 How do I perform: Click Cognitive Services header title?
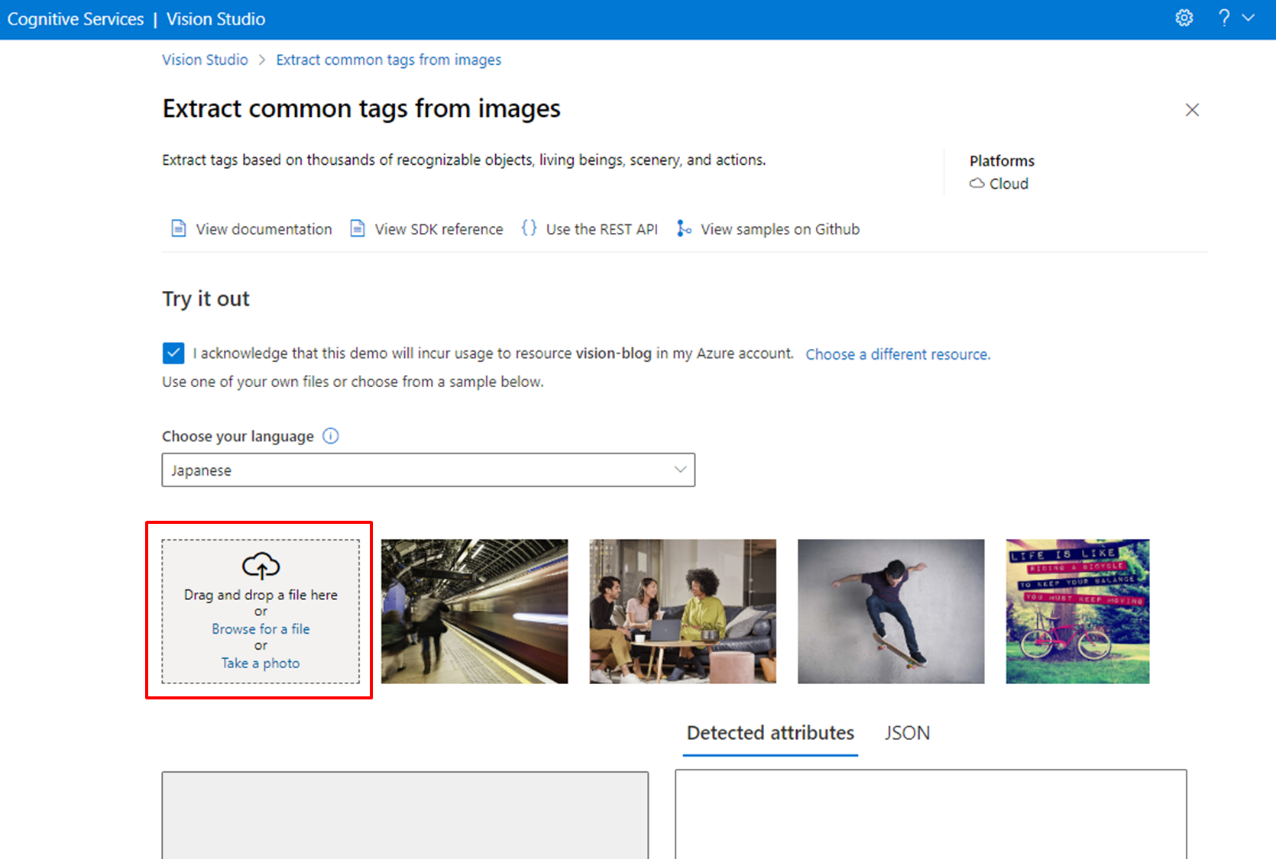click(76, 19)
